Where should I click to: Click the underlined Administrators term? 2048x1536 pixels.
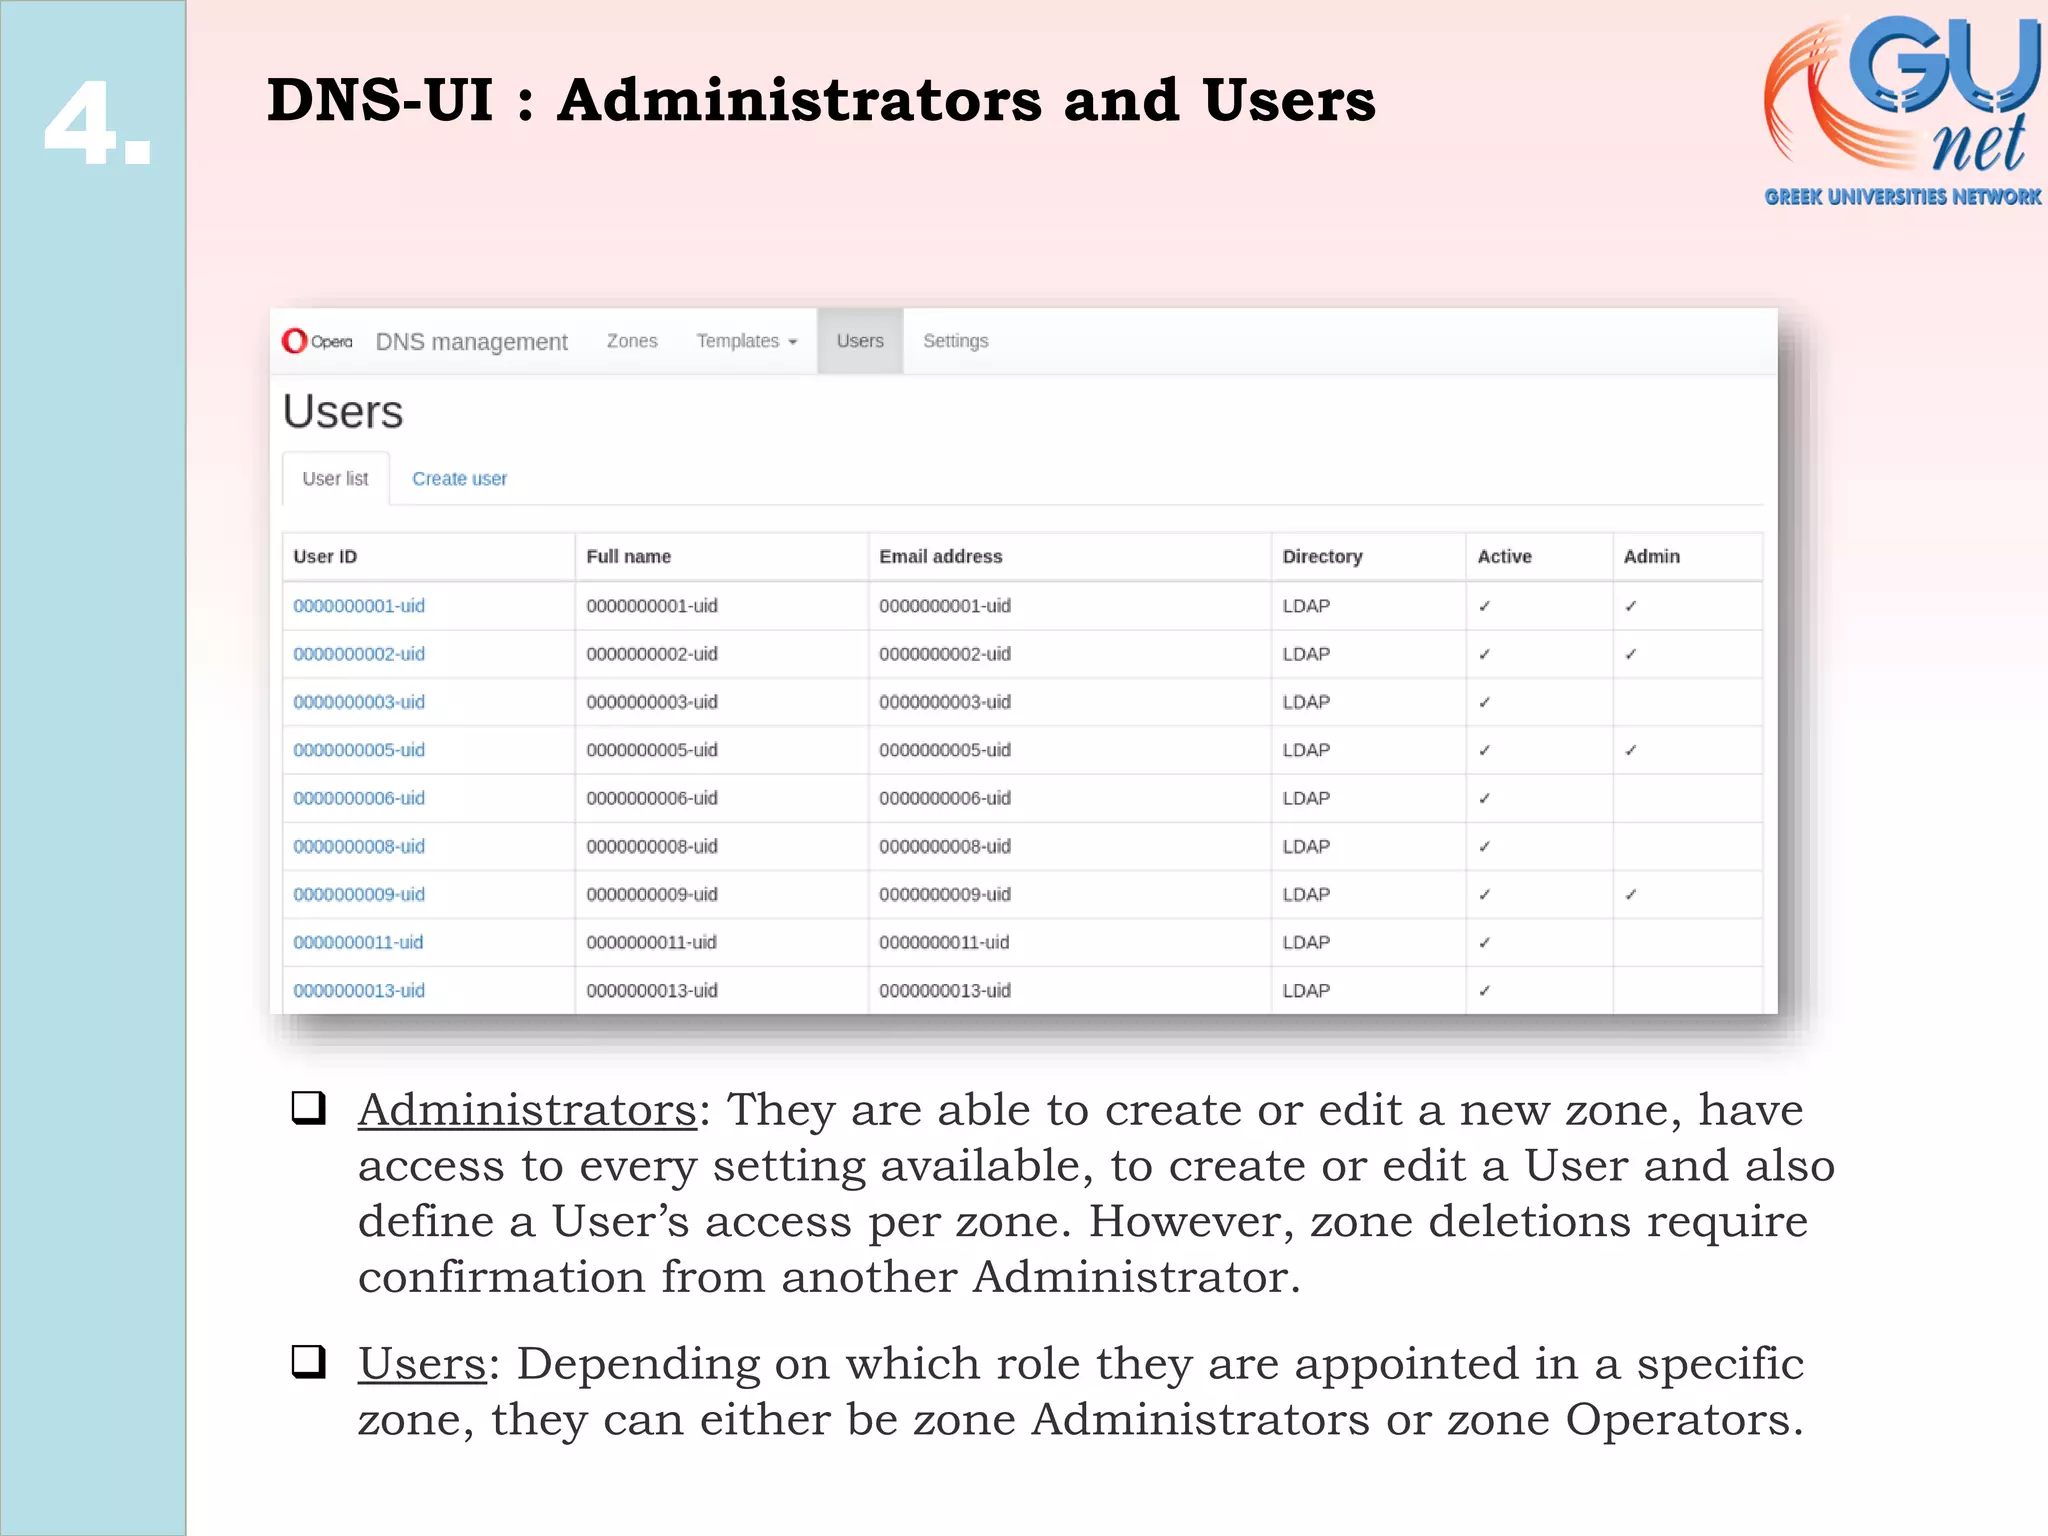pos(527,1111)
